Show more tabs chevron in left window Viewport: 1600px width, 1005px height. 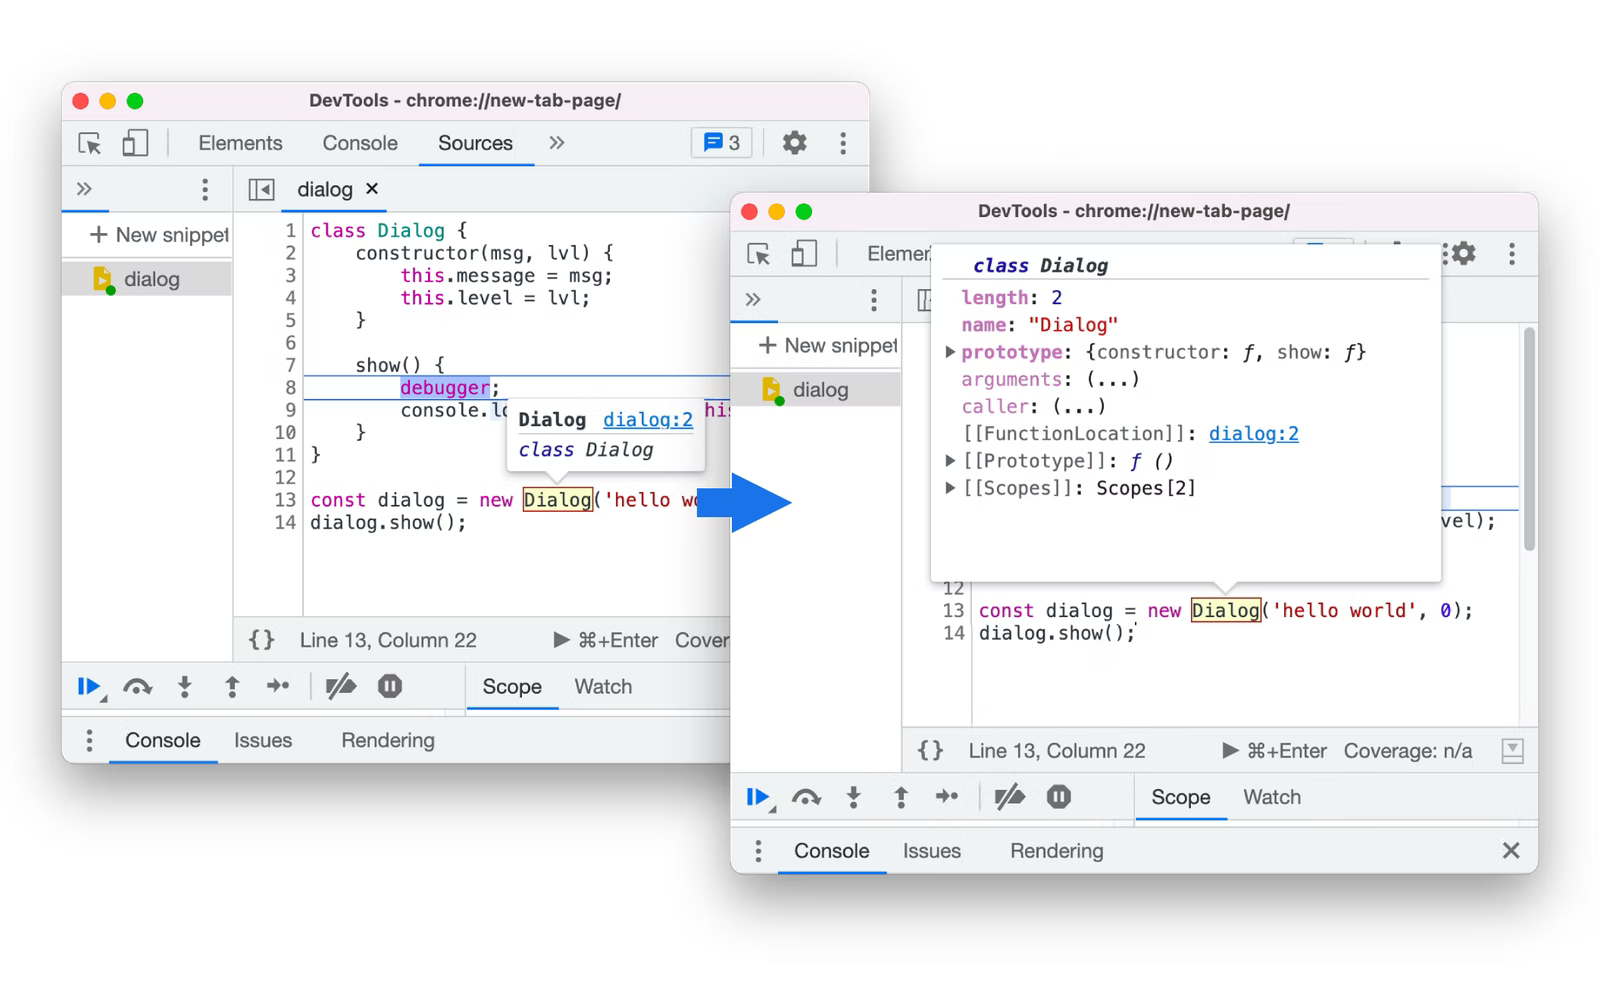[x=557, y=143]
